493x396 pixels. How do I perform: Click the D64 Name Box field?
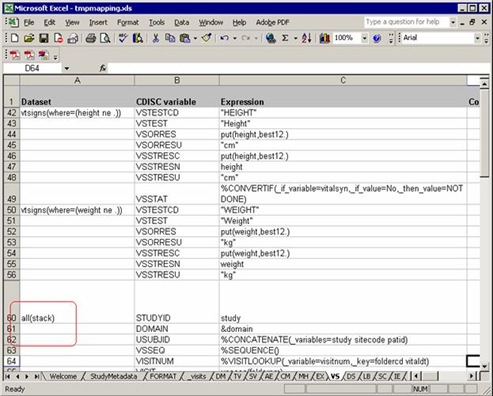pos(32,68)
